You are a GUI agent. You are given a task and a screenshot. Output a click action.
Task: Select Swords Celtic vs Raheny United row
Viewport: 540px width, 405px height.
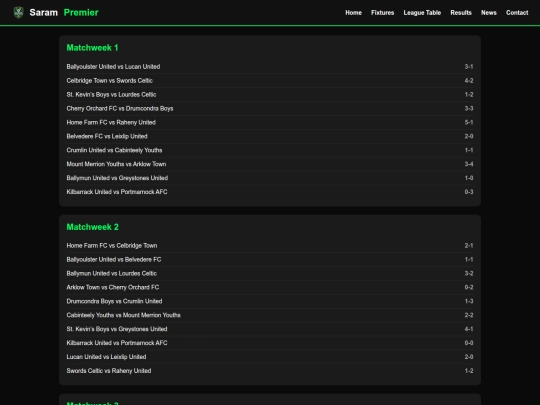point(270,371)
